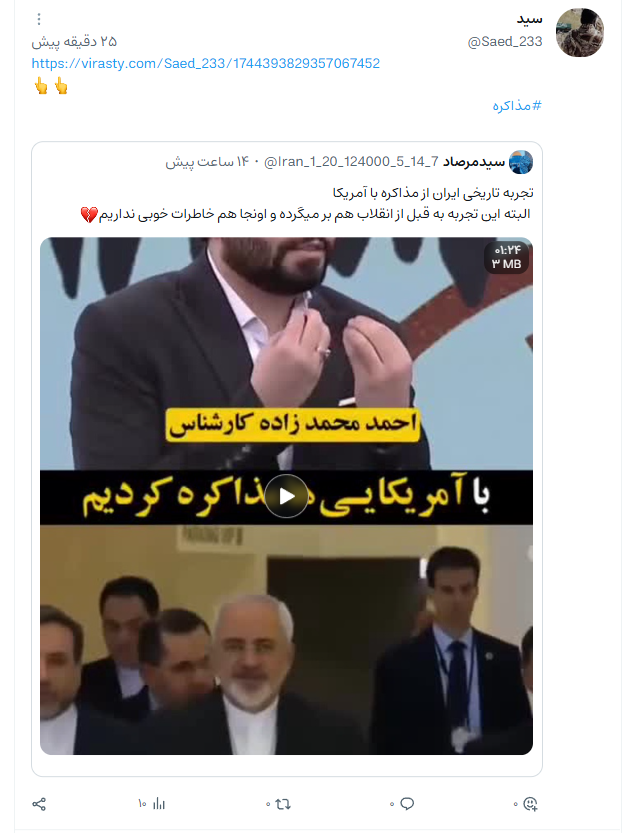Screen dimensions: 624x833
Task: Click the yellow caption احمد محمد زاده کارشناس
Action: click(293, 424)
